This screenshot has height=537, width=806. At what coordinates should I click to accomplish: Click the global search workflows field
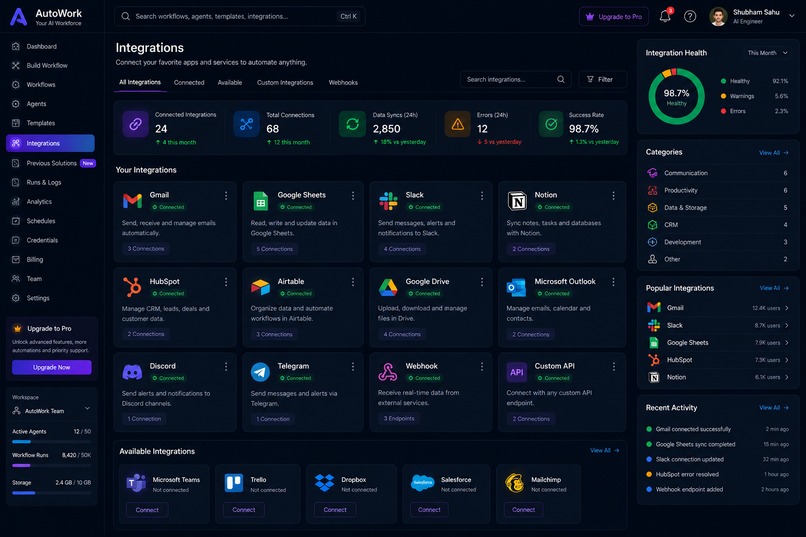(x=240, y=16)
